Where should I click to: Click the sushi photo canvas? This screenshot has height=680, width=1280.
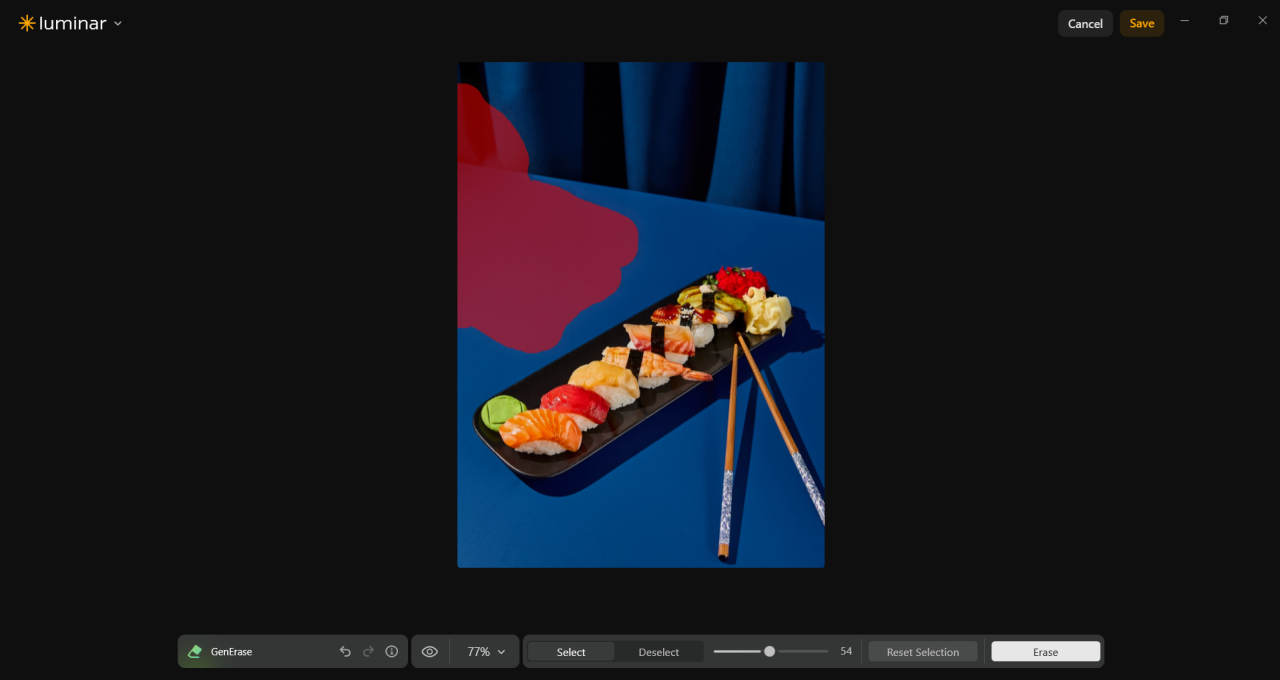[641, 315]
